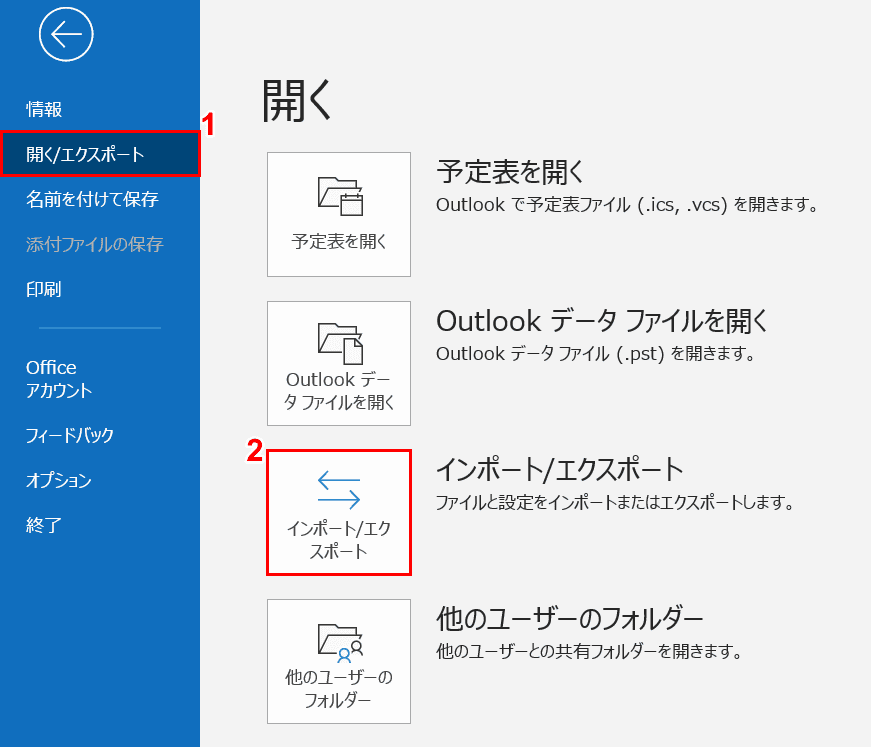
Task: Click the インポート/エクスポート heading text
Action: tap(560, 469)
